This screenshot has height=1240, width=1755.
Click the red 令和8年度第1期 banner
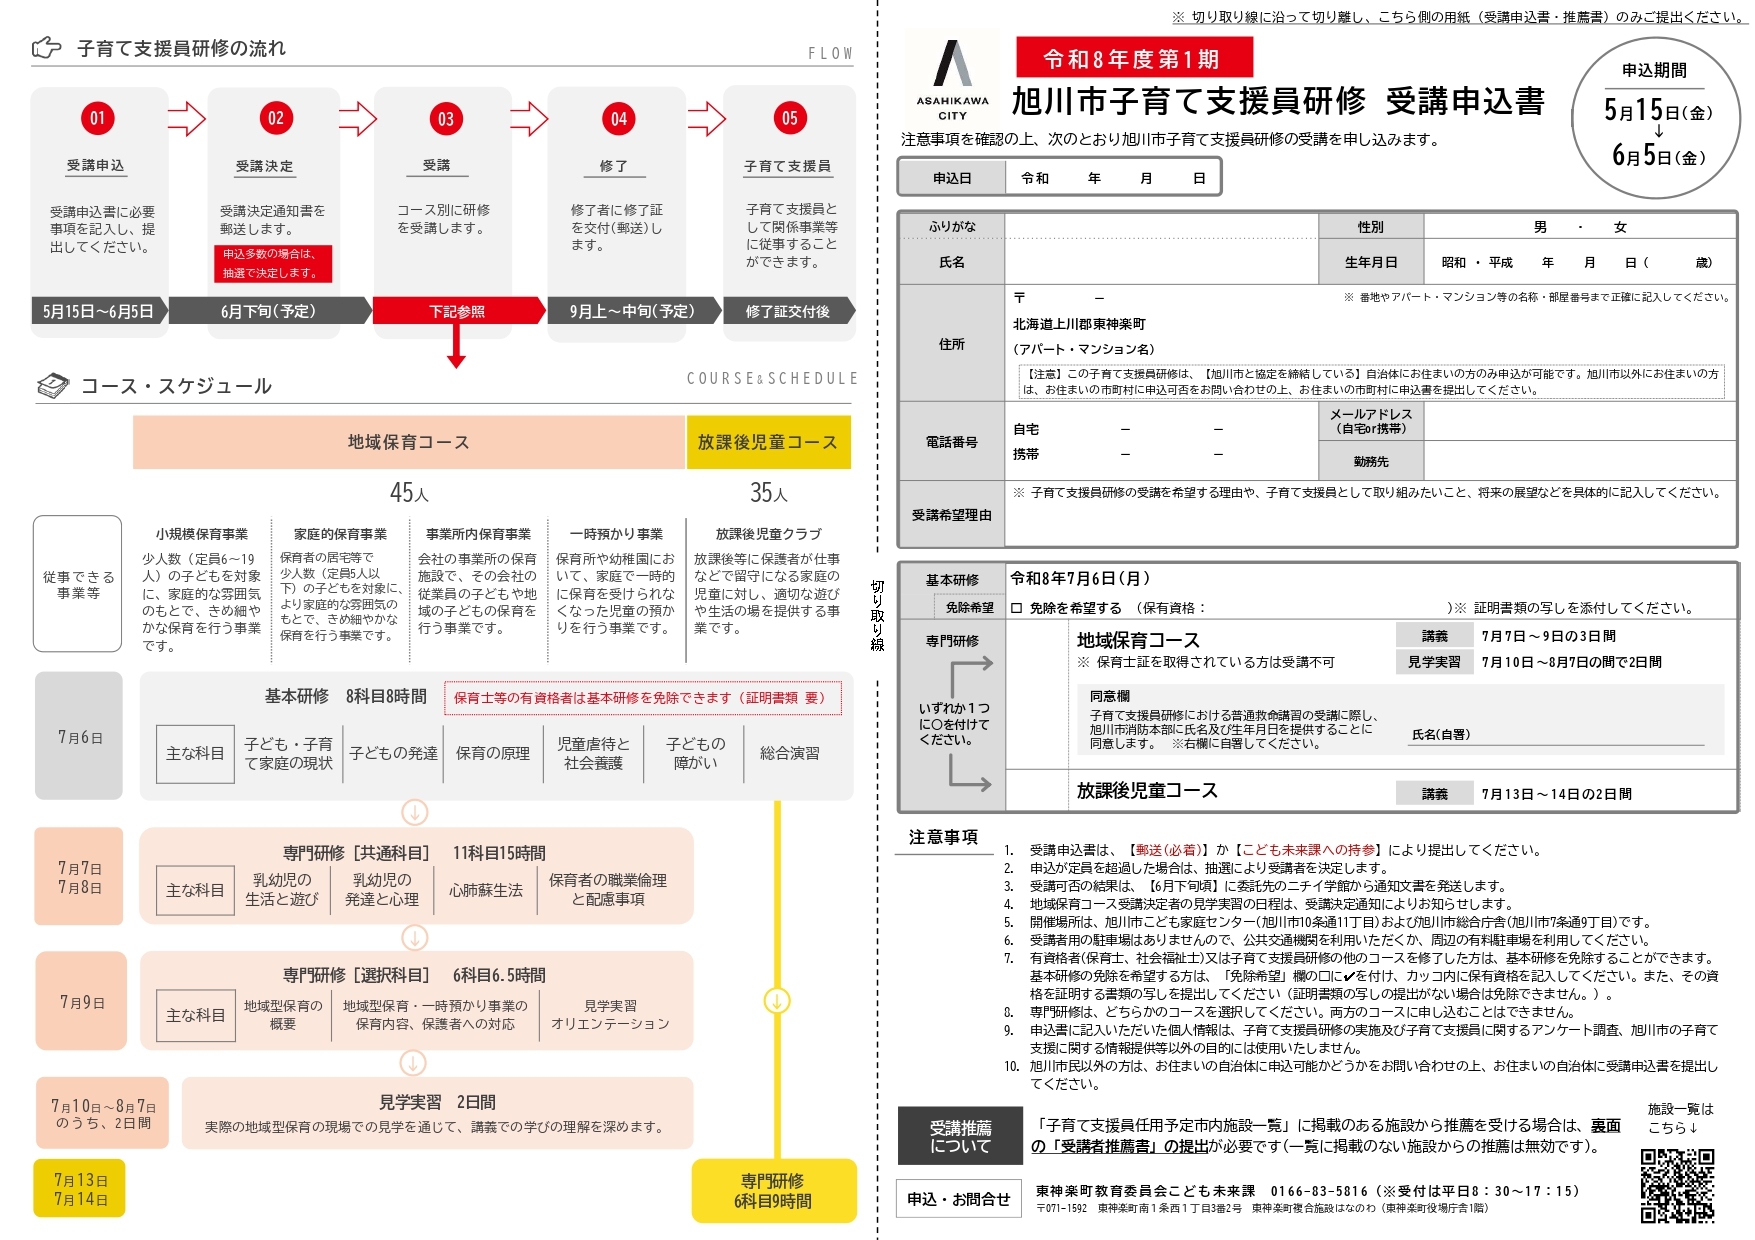tap(1133, 58)
